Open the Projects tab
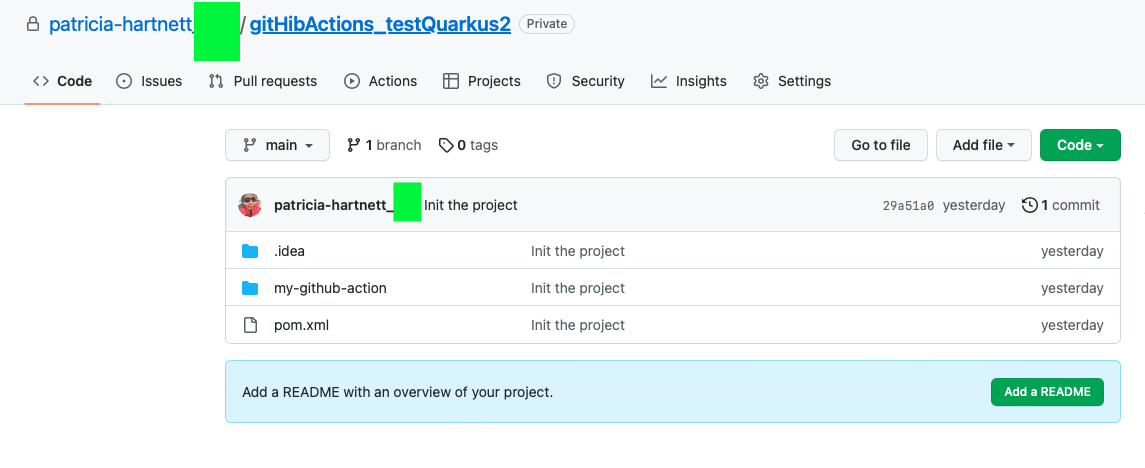Screen dimensions: 1145x468 pyautogui.click(x=481, y=81)
